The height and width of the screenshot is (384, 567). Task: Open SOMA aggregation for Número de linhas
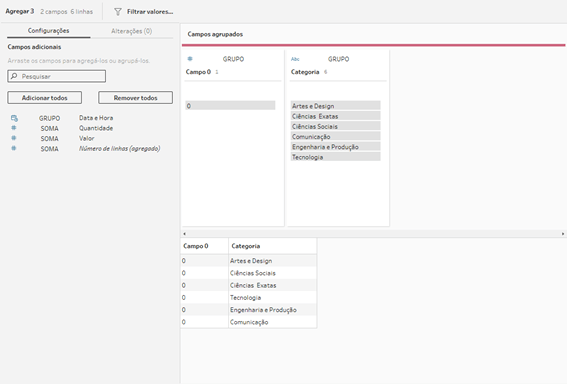pyautogui.click(x=50, y=149)
